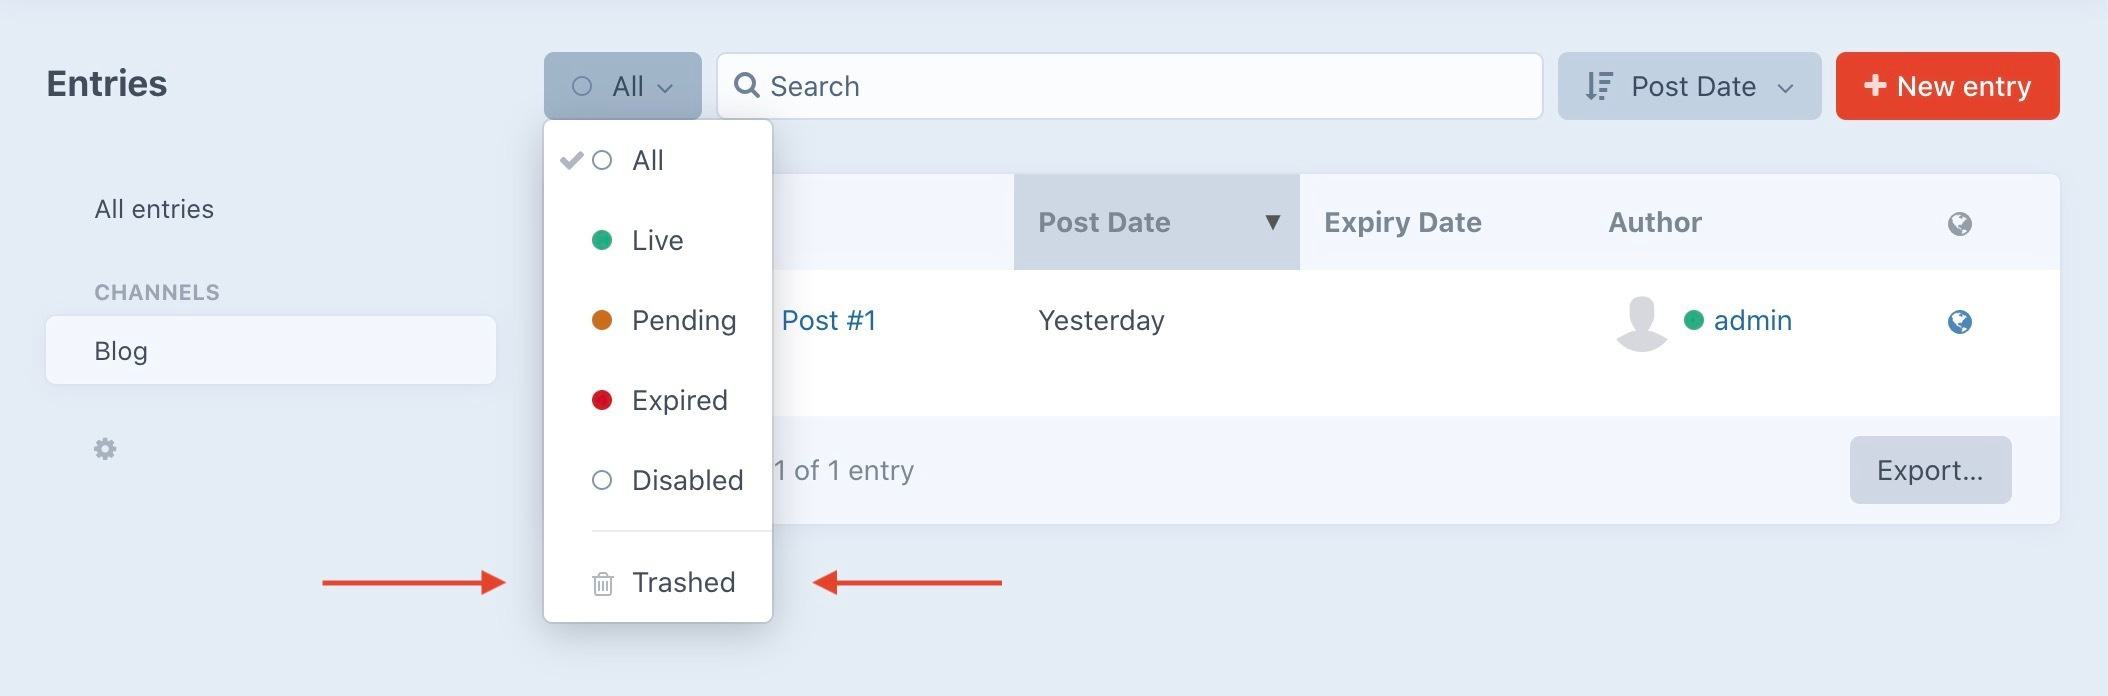The image size is (2108, 696).
Task: Open the Post Date sort dropdown
Action: point(1689,86)
